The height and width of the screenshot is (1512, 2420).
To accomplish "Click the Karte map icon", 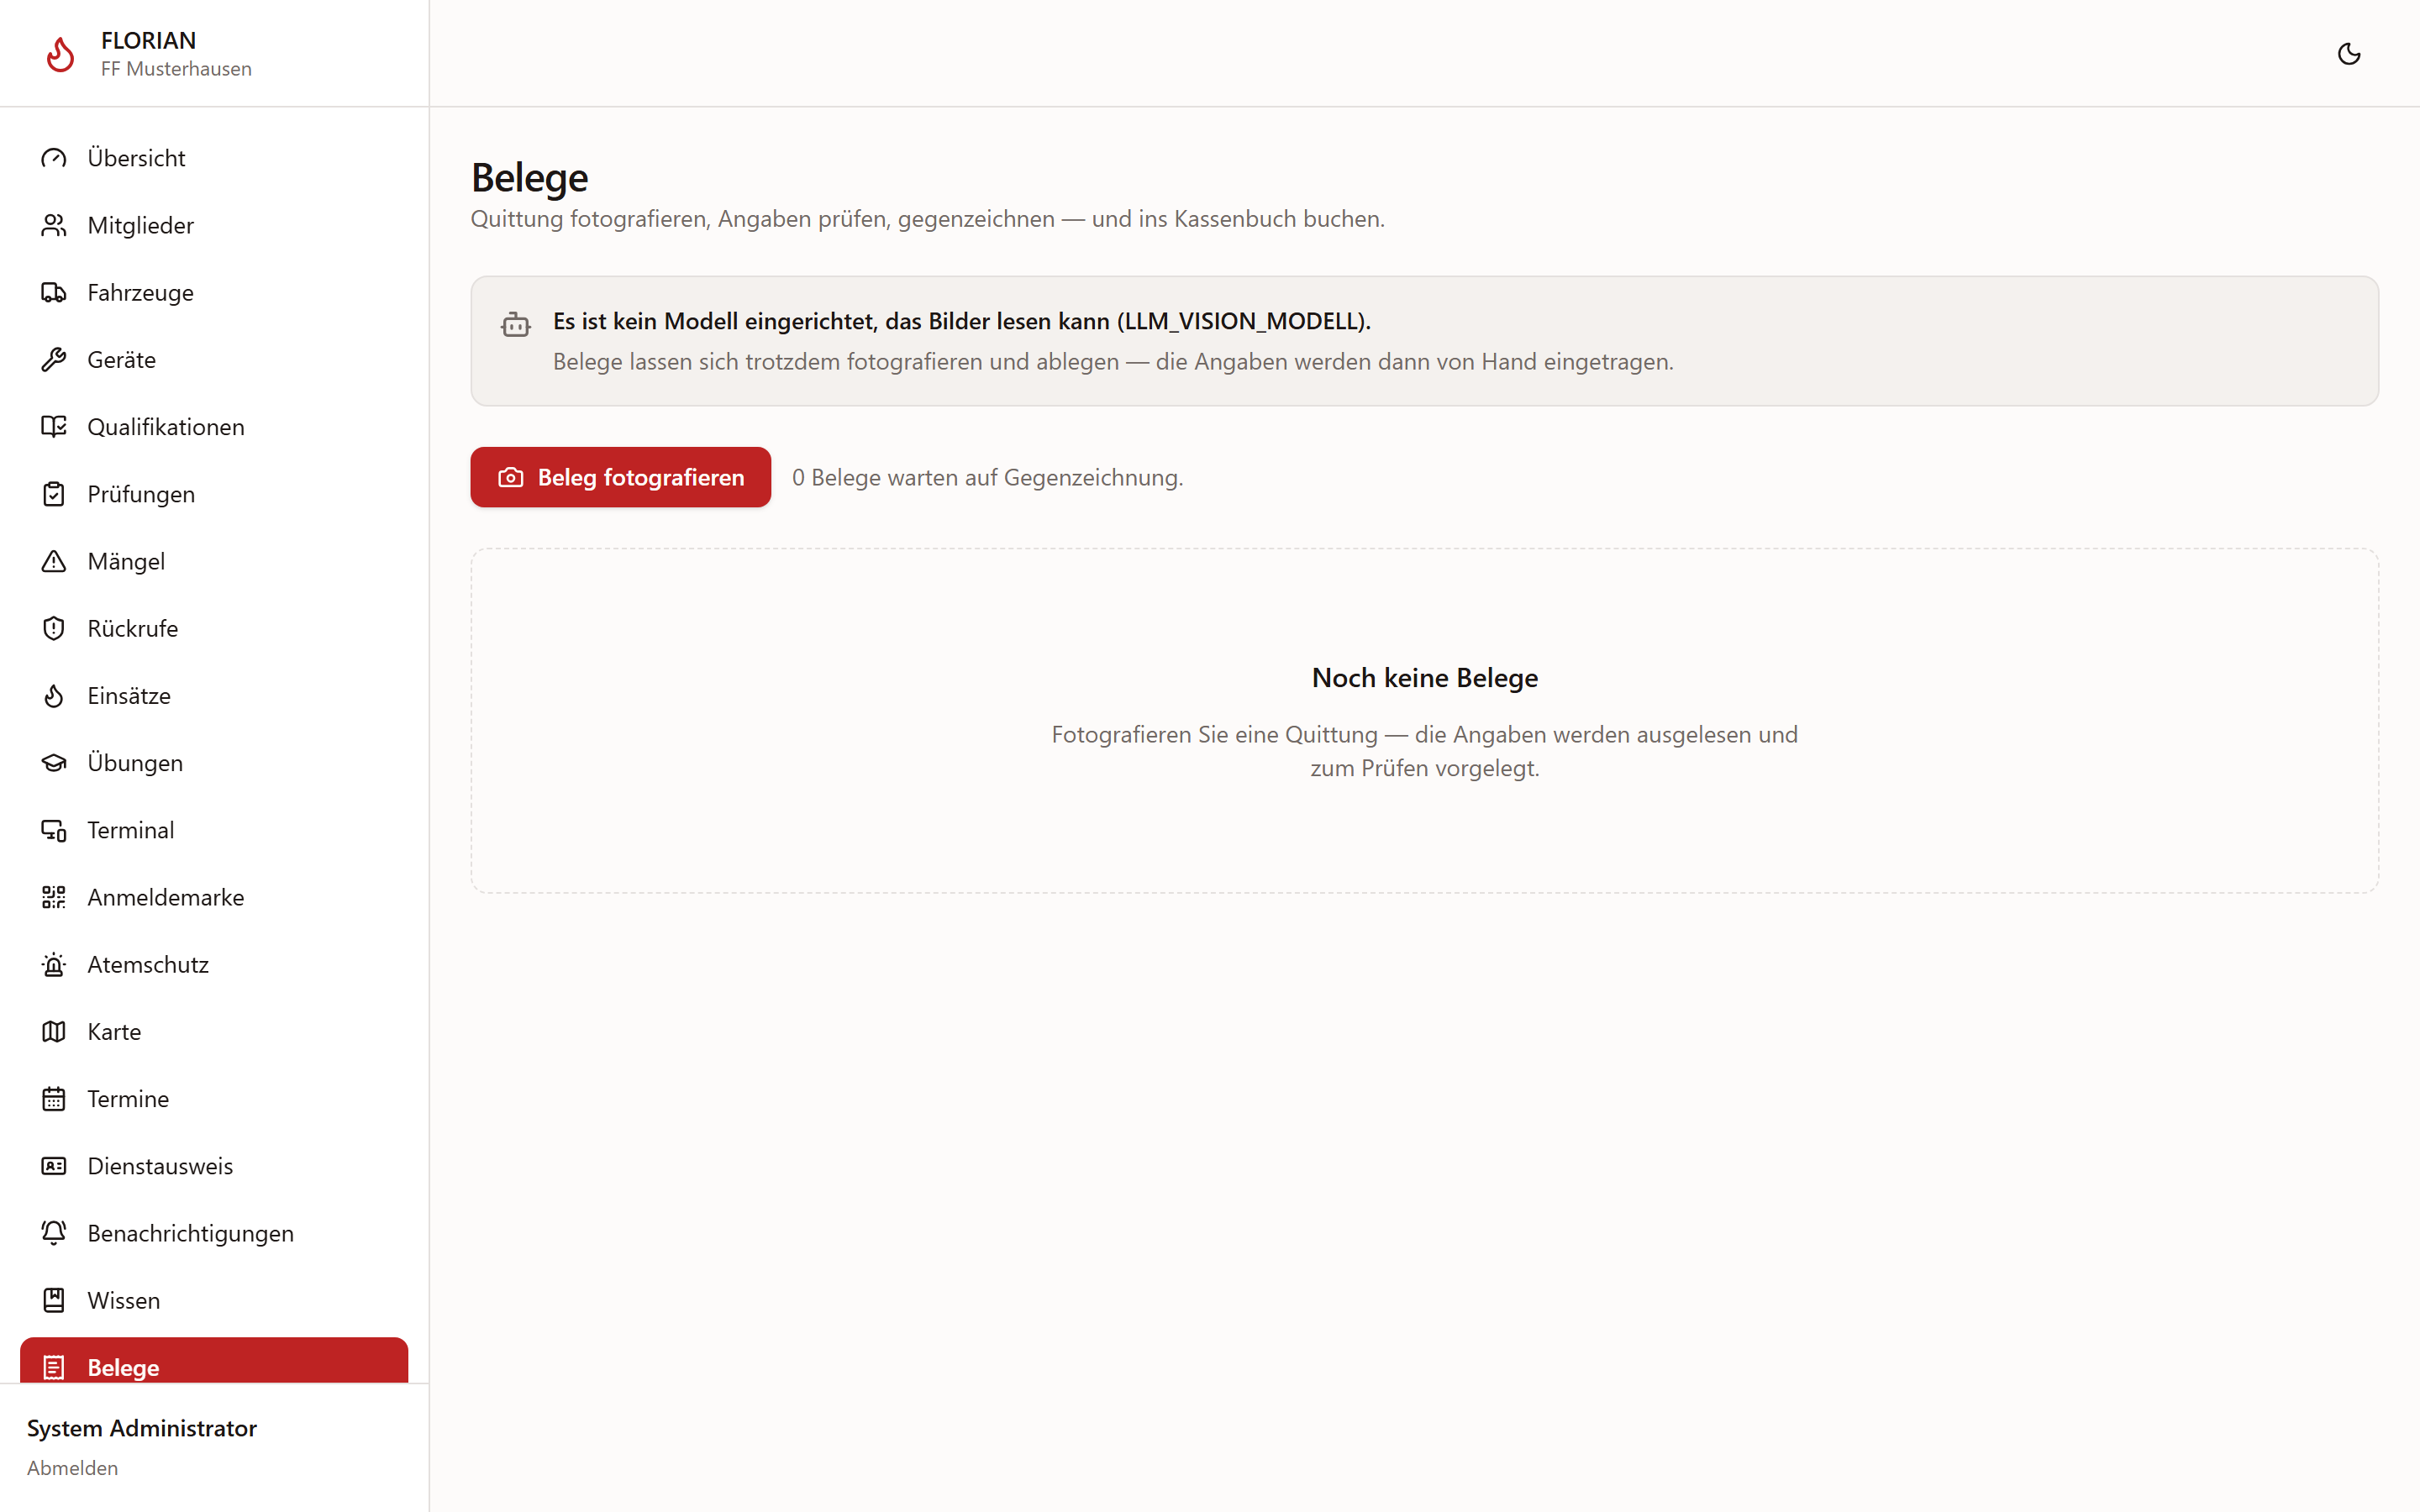I will tap(54, 1031).
